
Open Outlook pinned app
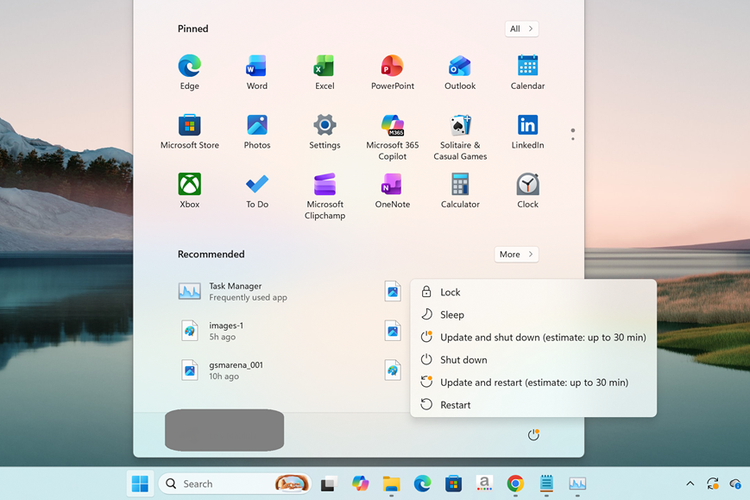pos(460,72)
